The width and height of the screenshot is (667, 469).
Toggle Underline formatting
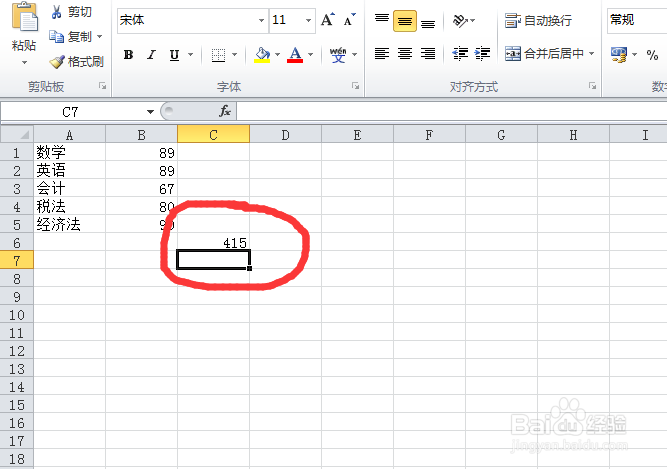tap(174, 55)
